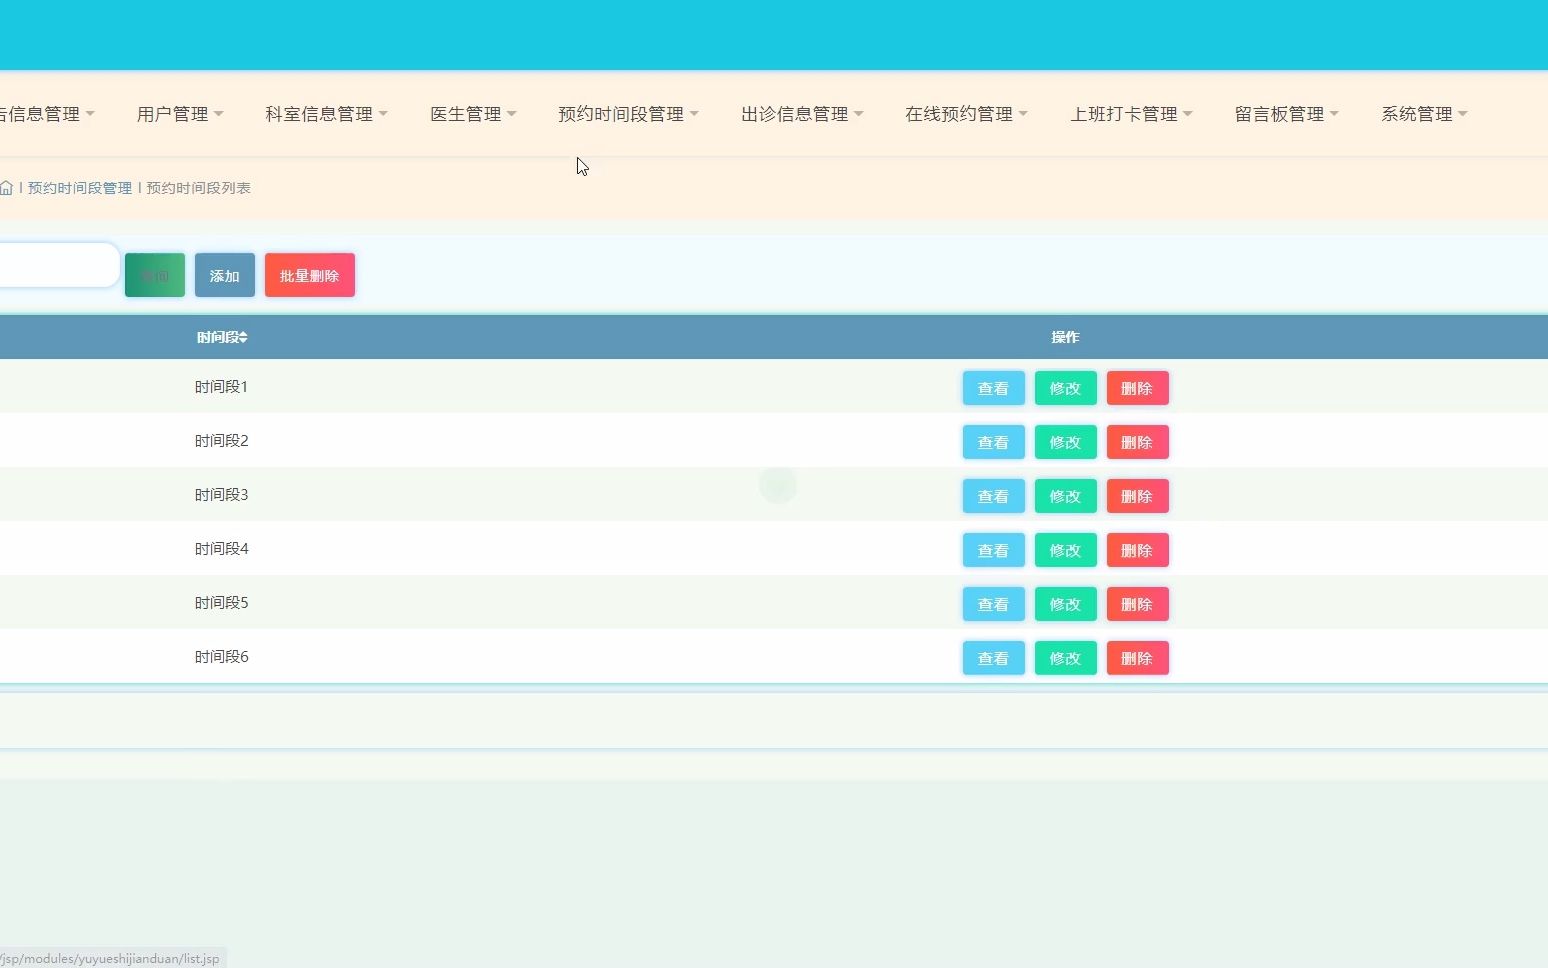This screenshot has width=1548, height=968.
Task: Select the 时间段2 cell
Action: pos(222,441)
